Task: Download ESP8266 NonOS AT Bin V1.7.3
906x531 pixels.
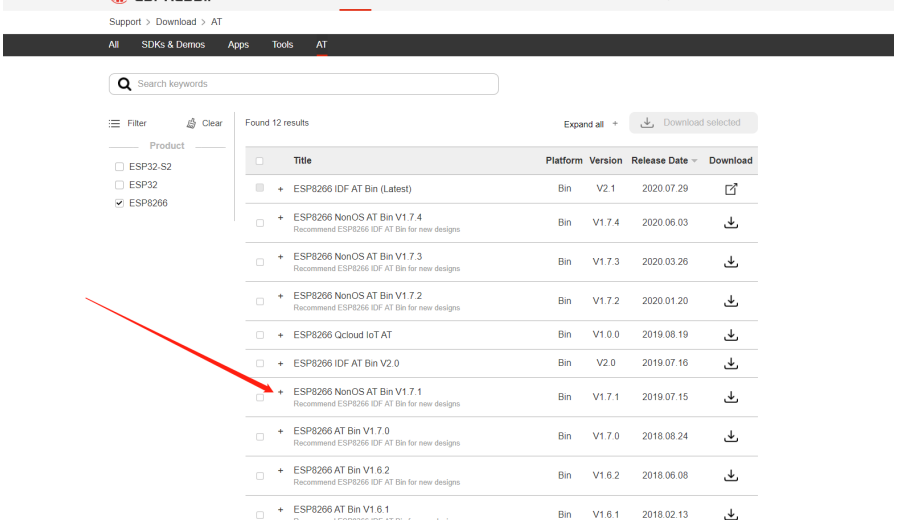Action: [x=731, y=262]
